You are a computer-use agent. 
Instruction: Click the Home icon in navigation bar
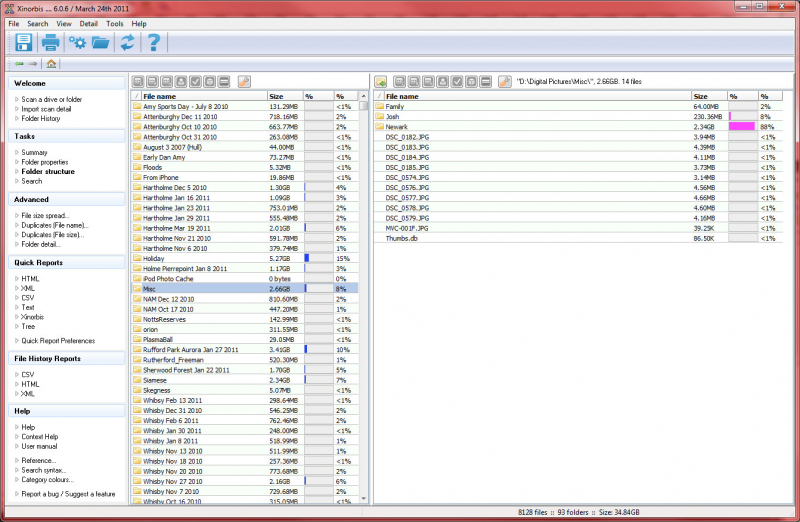click(51, 64)
